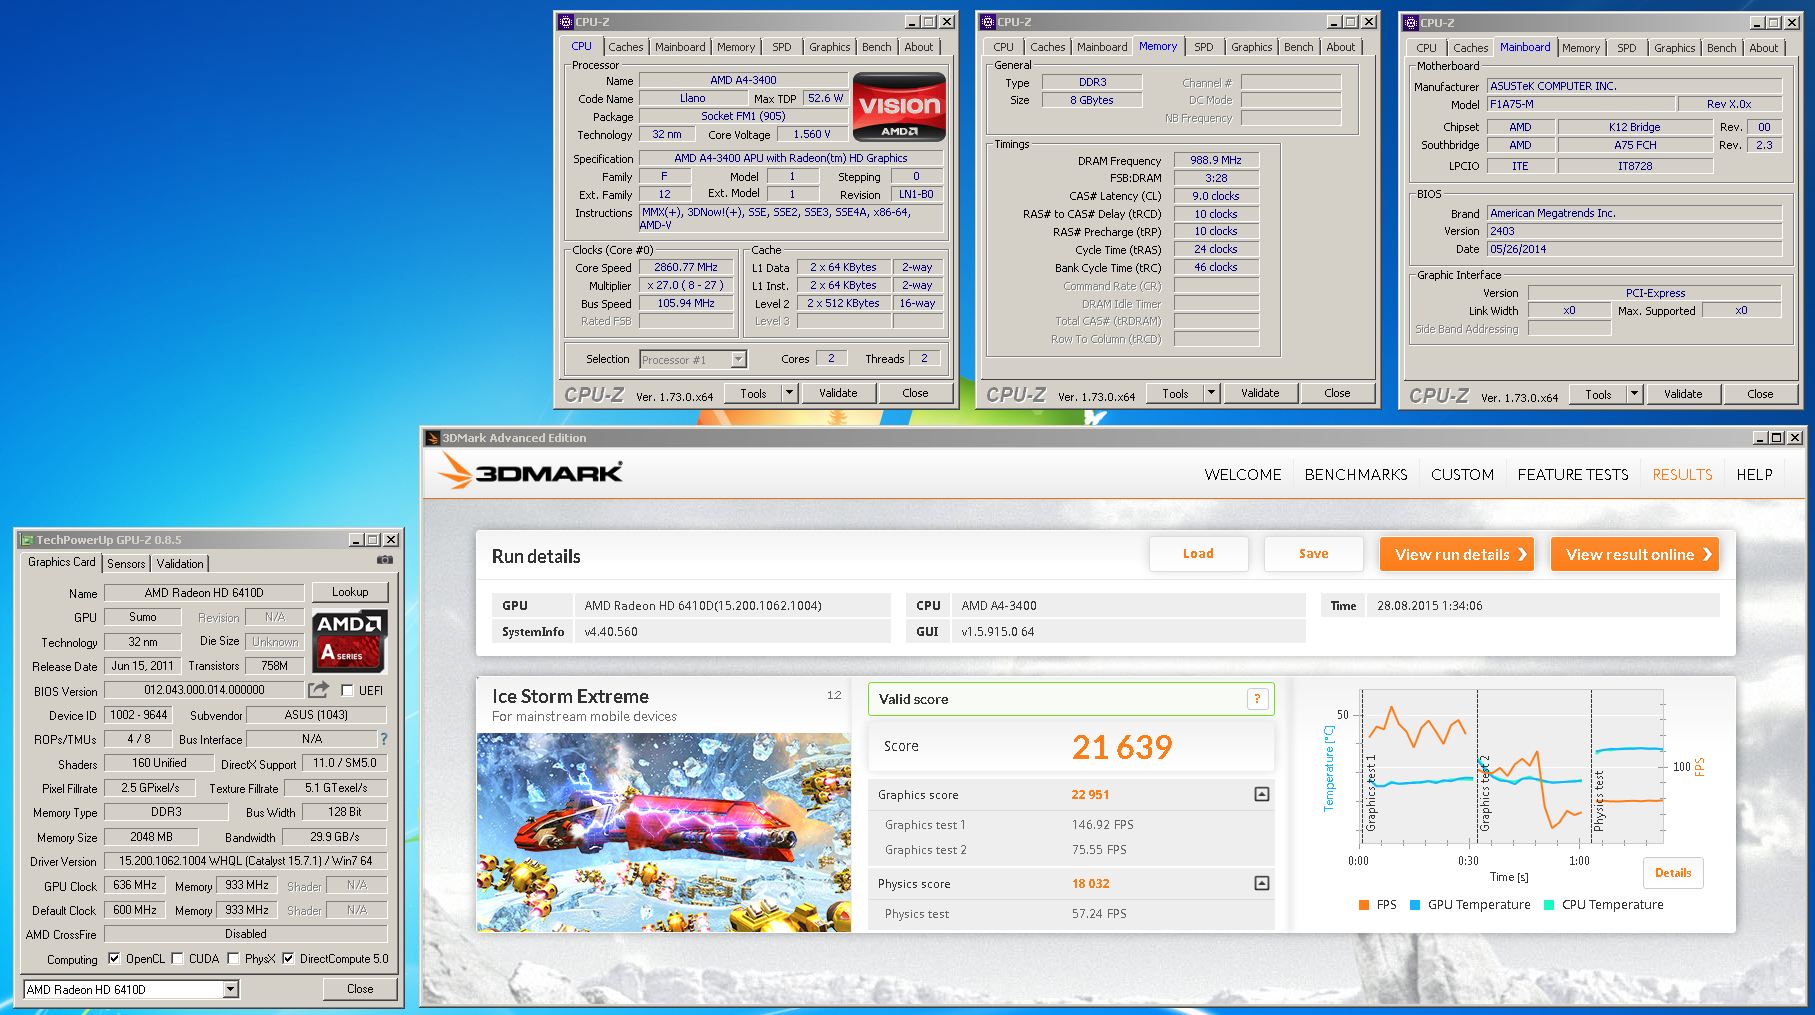
Task: Click the Graphics test 1 FPS row
Action: 1070,825
